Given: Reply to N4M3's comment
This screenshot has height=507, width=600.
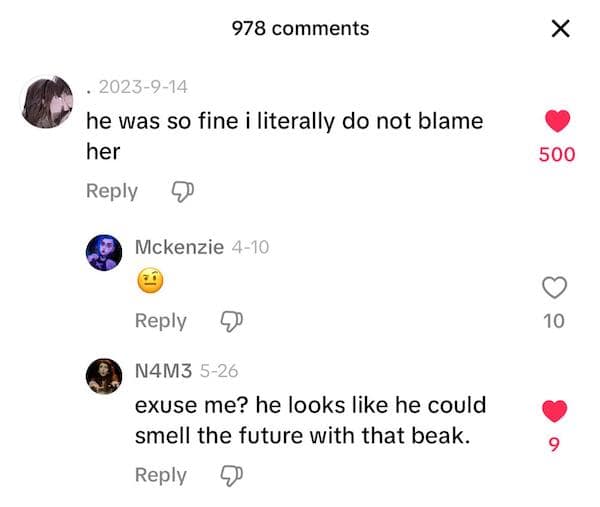Looking at the screenshot, I should click(x=161, y=475).
